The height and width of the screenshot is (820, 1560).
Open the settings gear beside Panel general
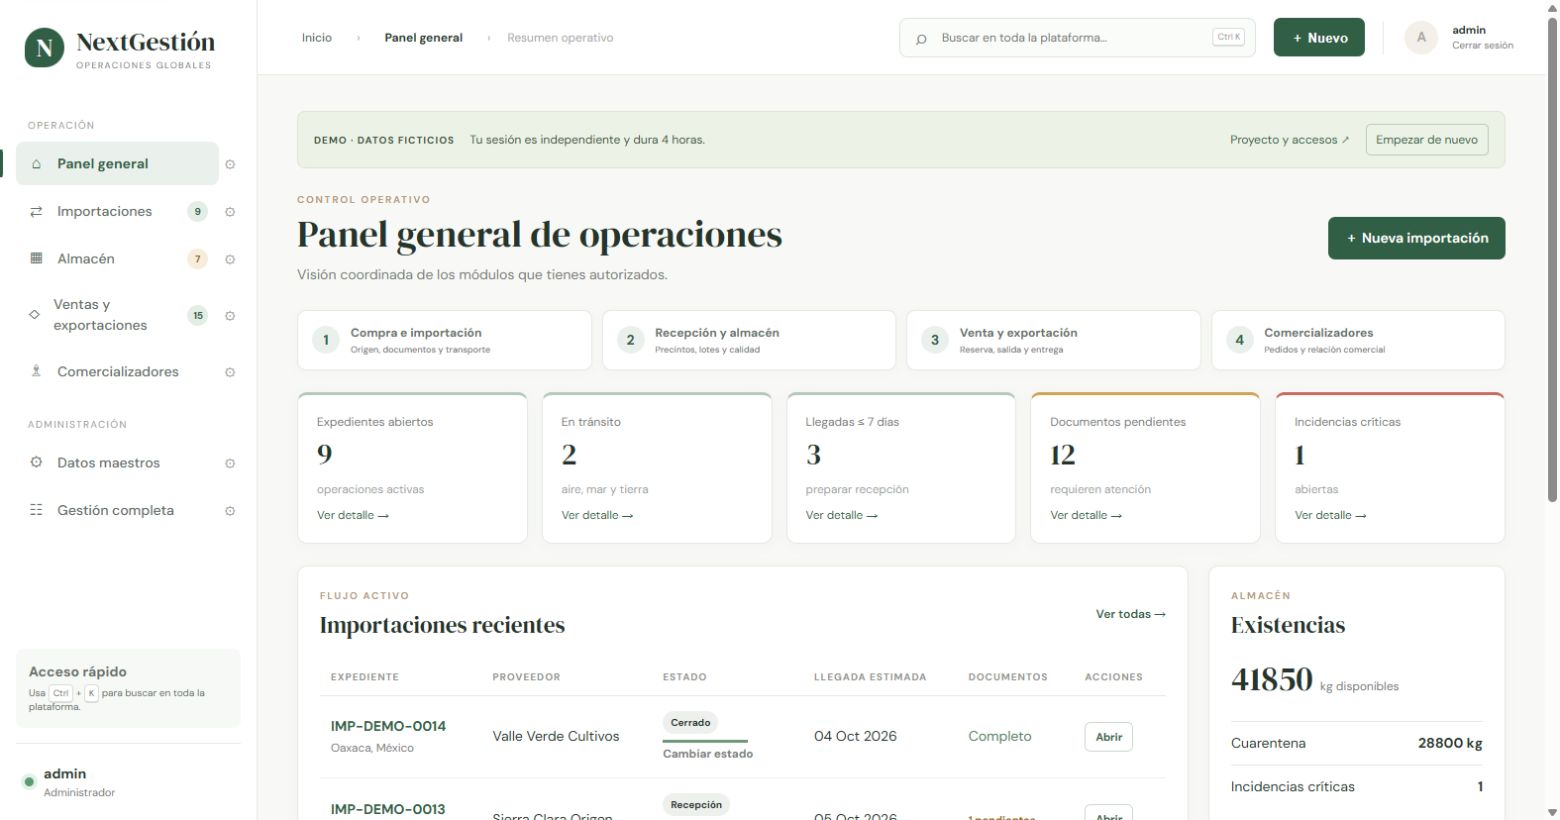pyautogui.click(x=230, y=164)
